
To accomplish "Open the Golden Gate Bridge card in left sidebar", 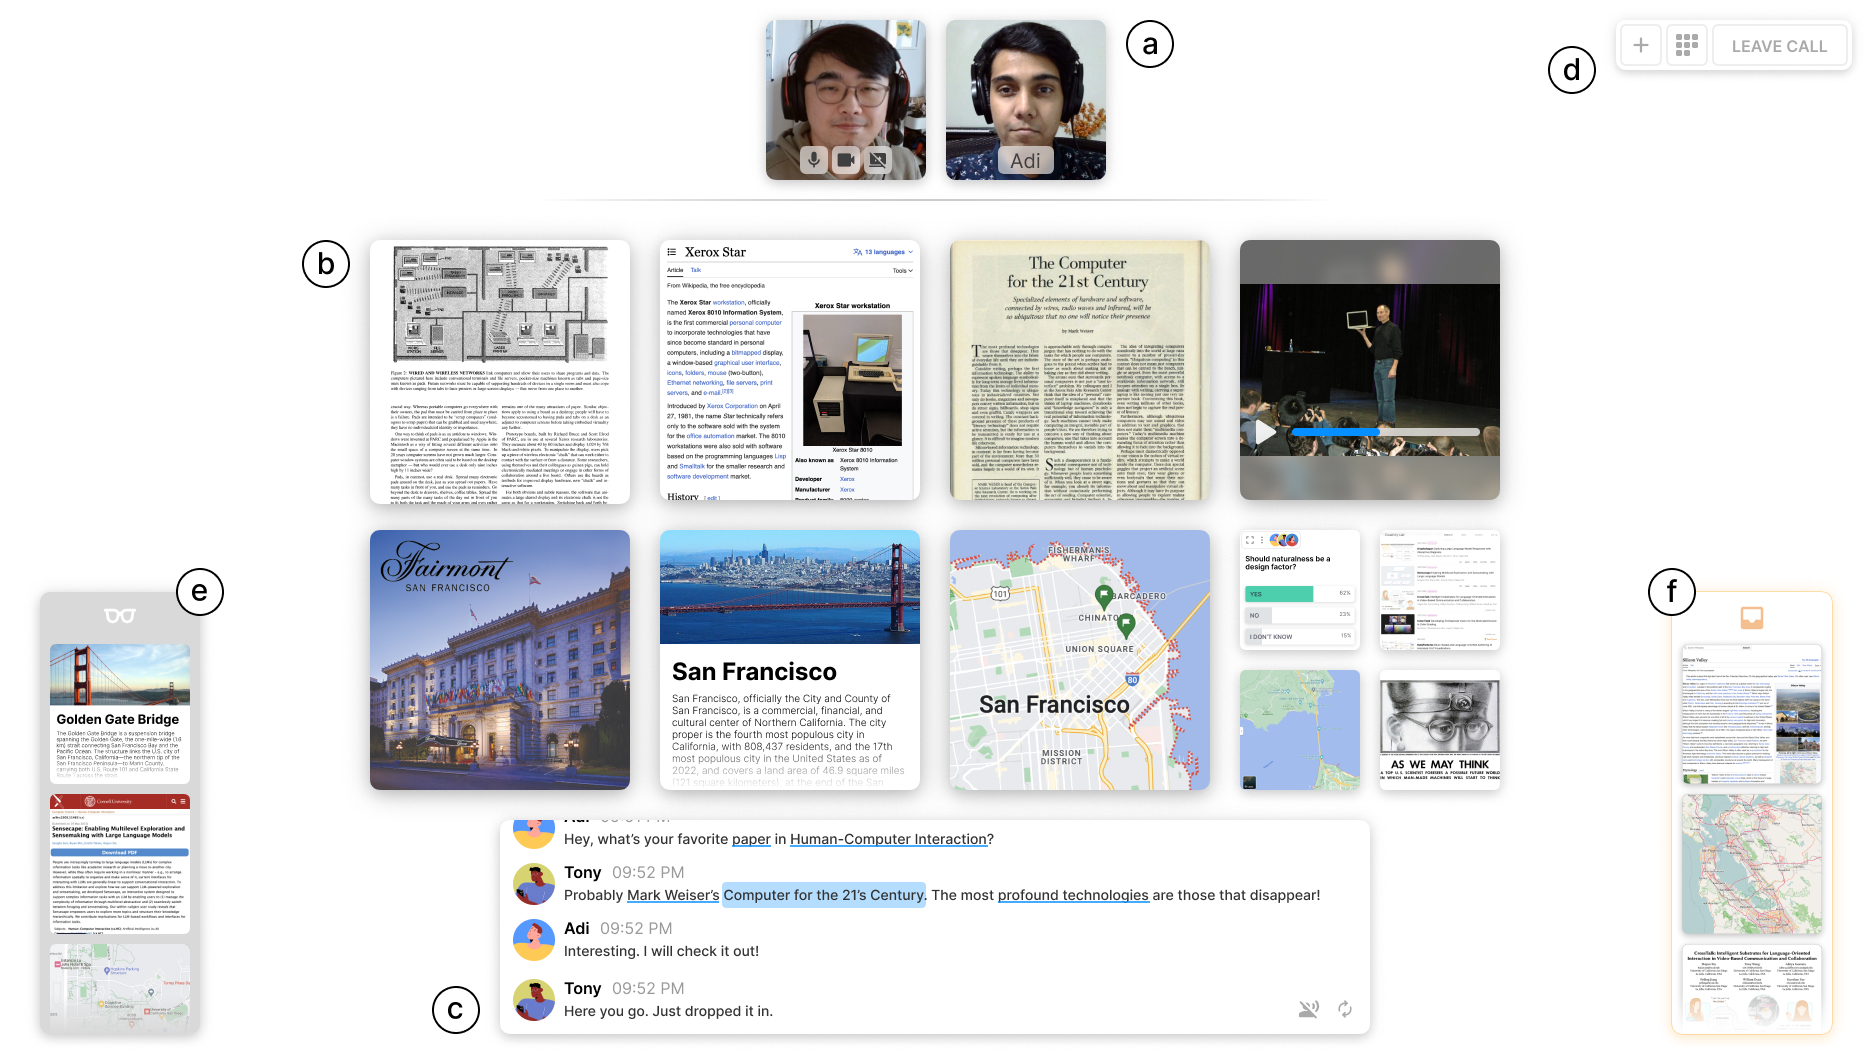I will 120,714.
